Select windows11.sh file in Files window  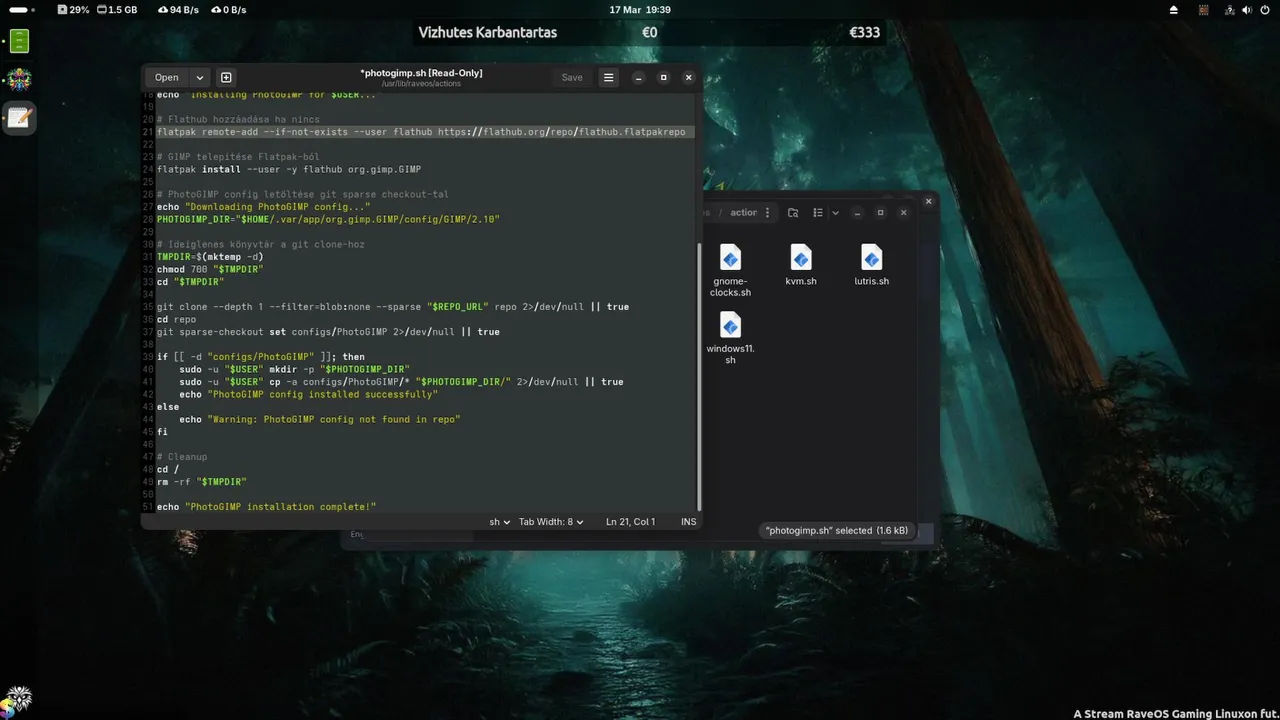[730, 338]
